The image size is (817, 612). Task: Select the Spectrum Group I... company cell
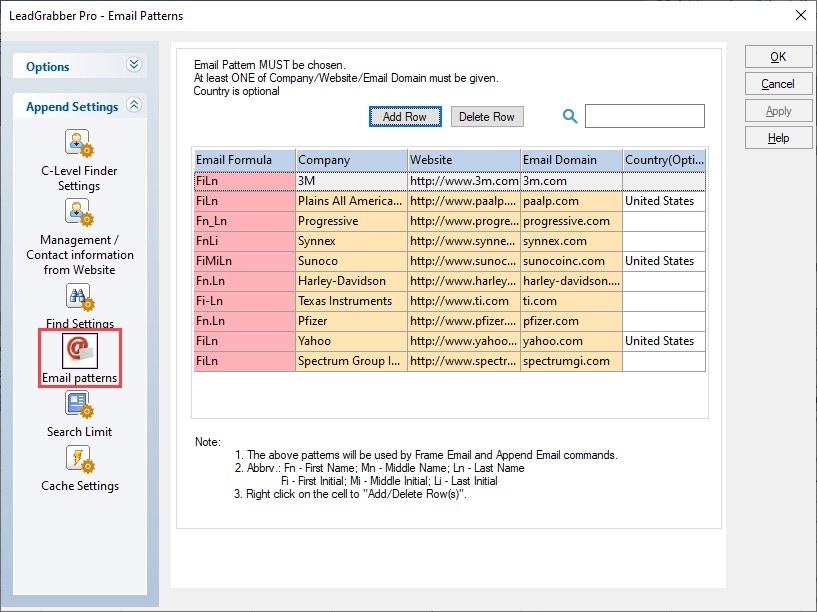point(351,361)
